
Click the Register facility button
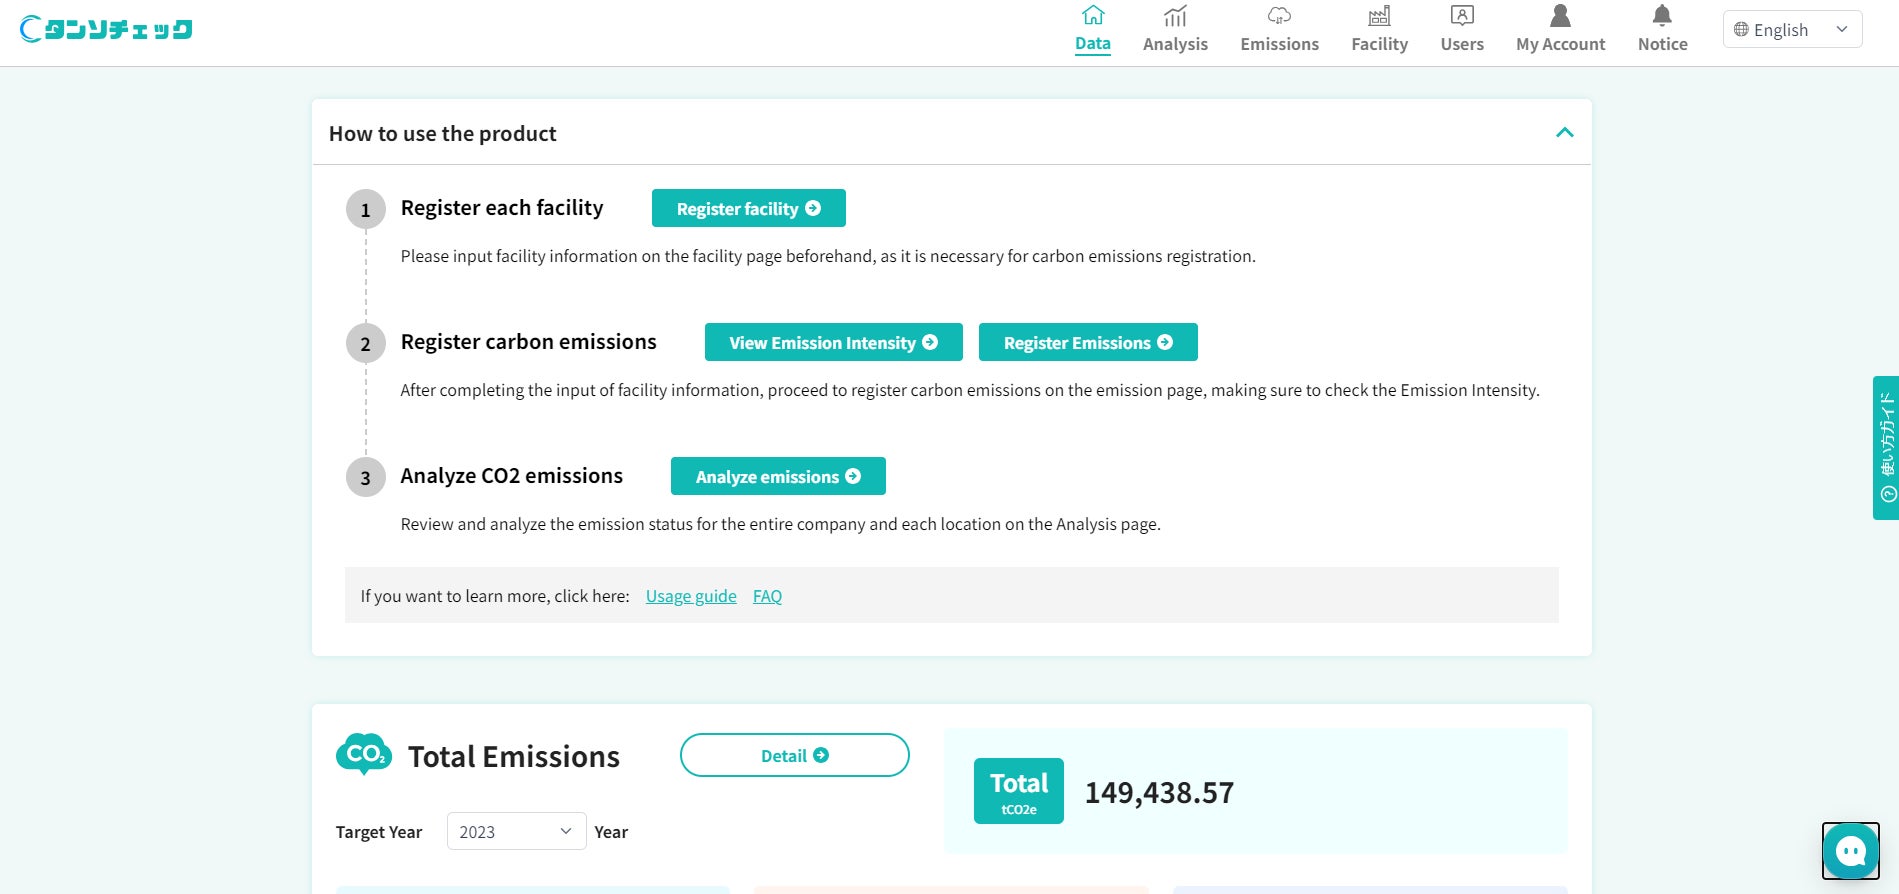[748, 208]
